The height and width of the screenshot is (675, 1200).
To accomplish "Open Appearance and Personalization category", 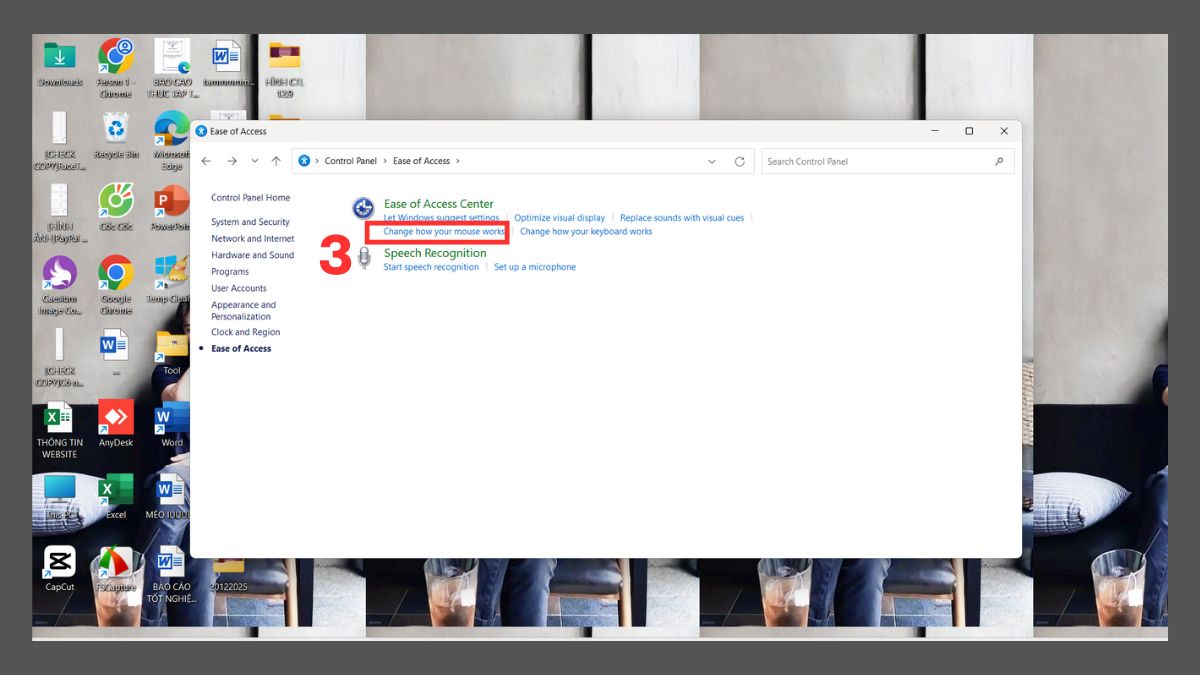I will [x=243, y=310].
